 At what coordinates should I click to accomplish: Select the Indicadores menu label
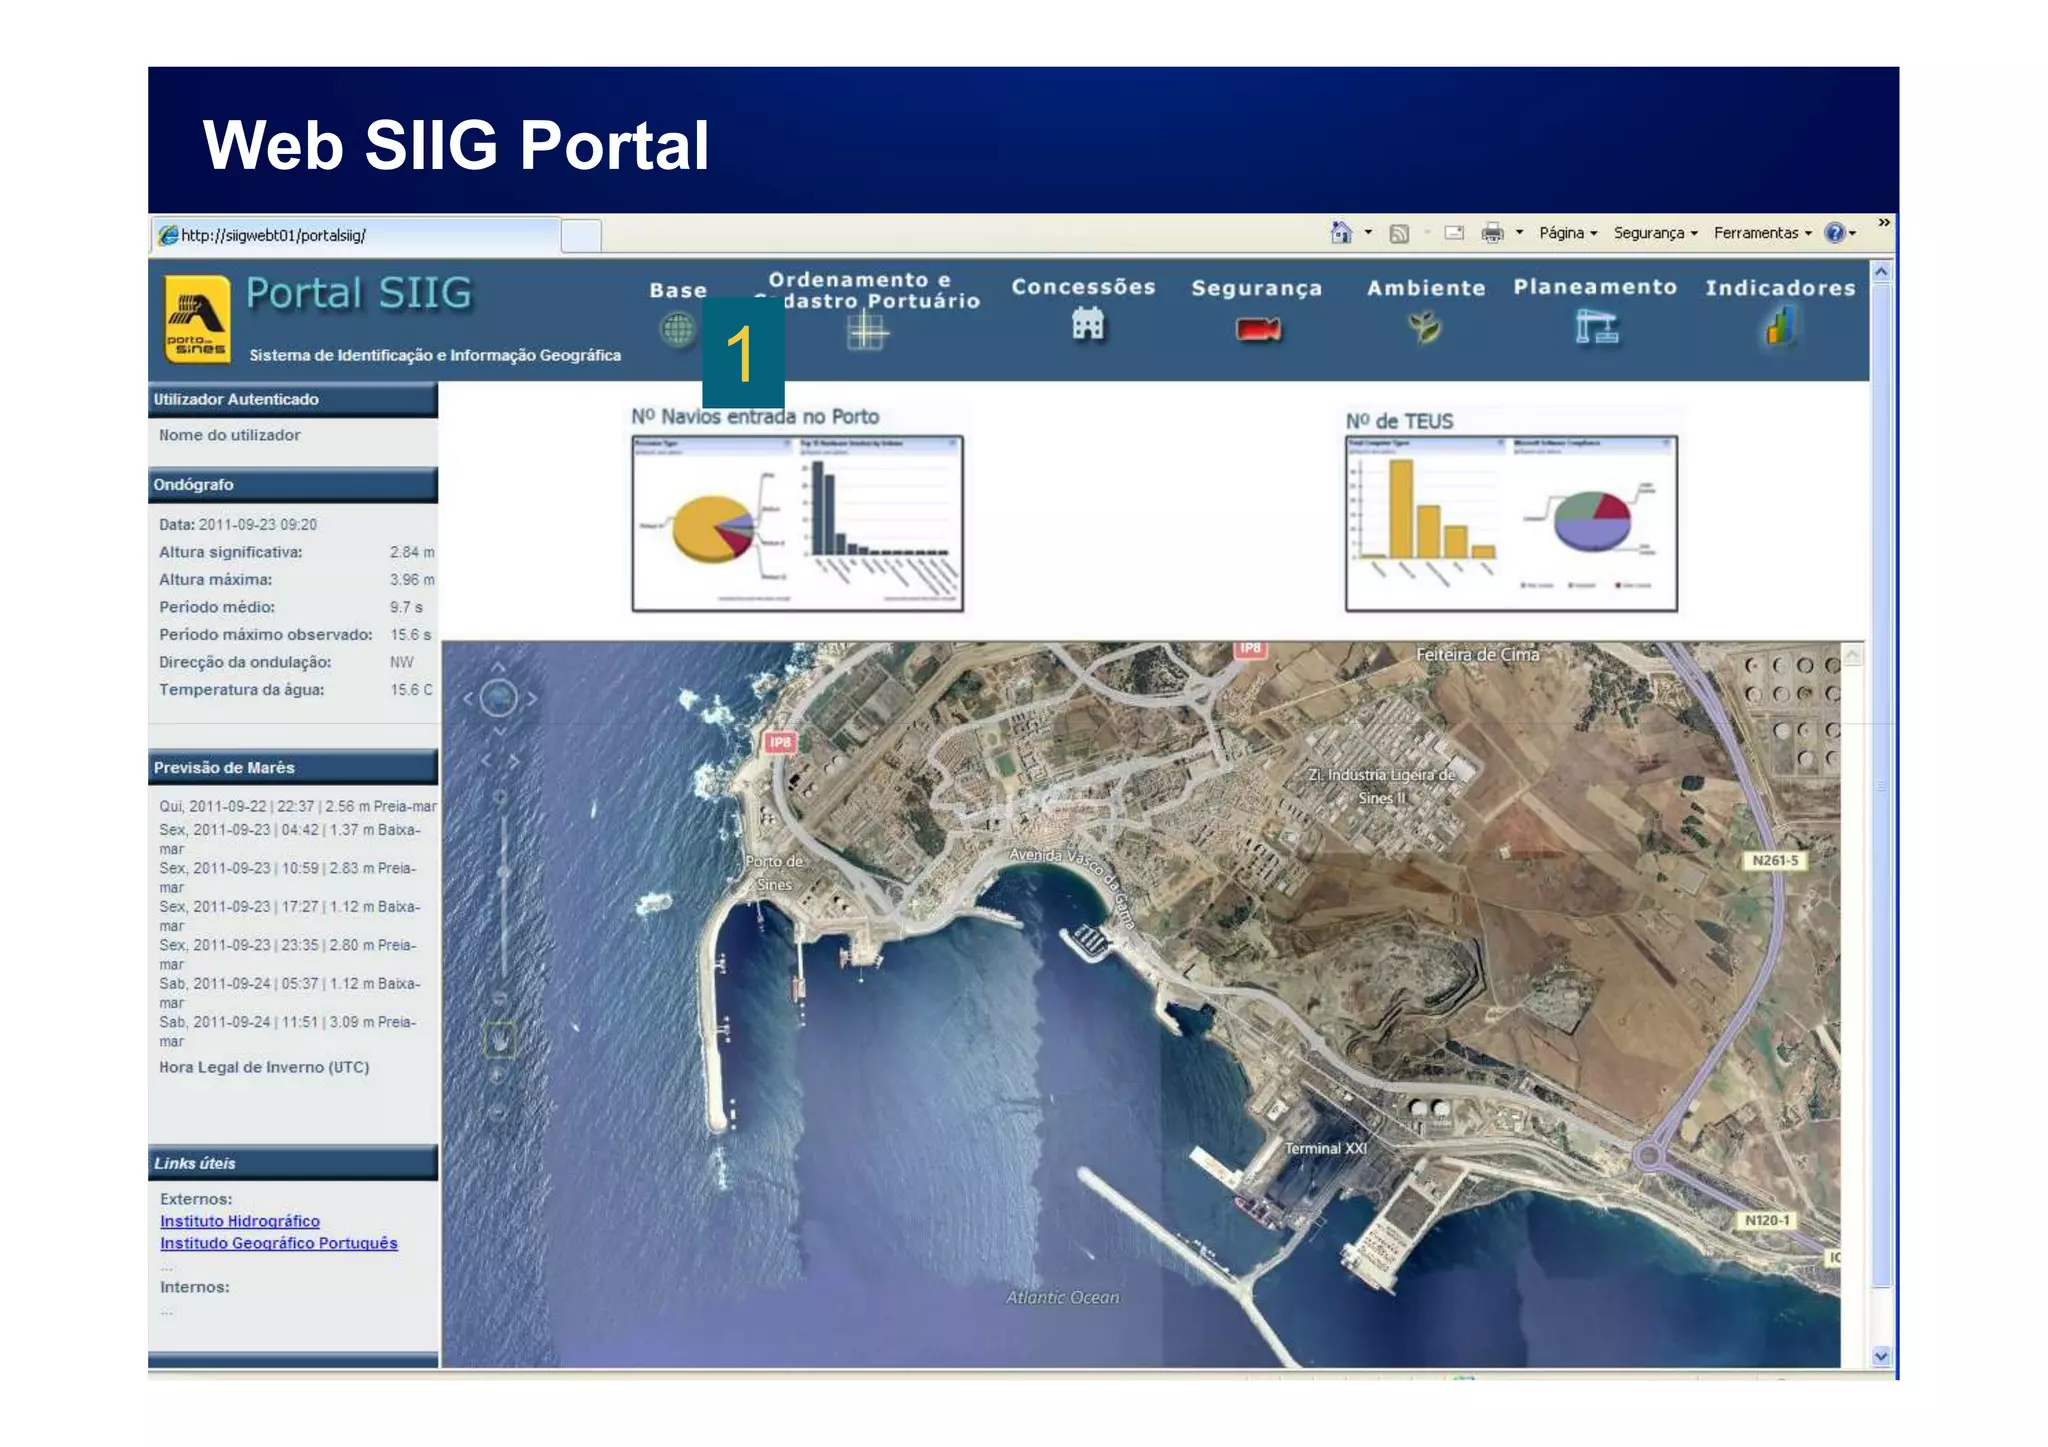point(1780,288)
